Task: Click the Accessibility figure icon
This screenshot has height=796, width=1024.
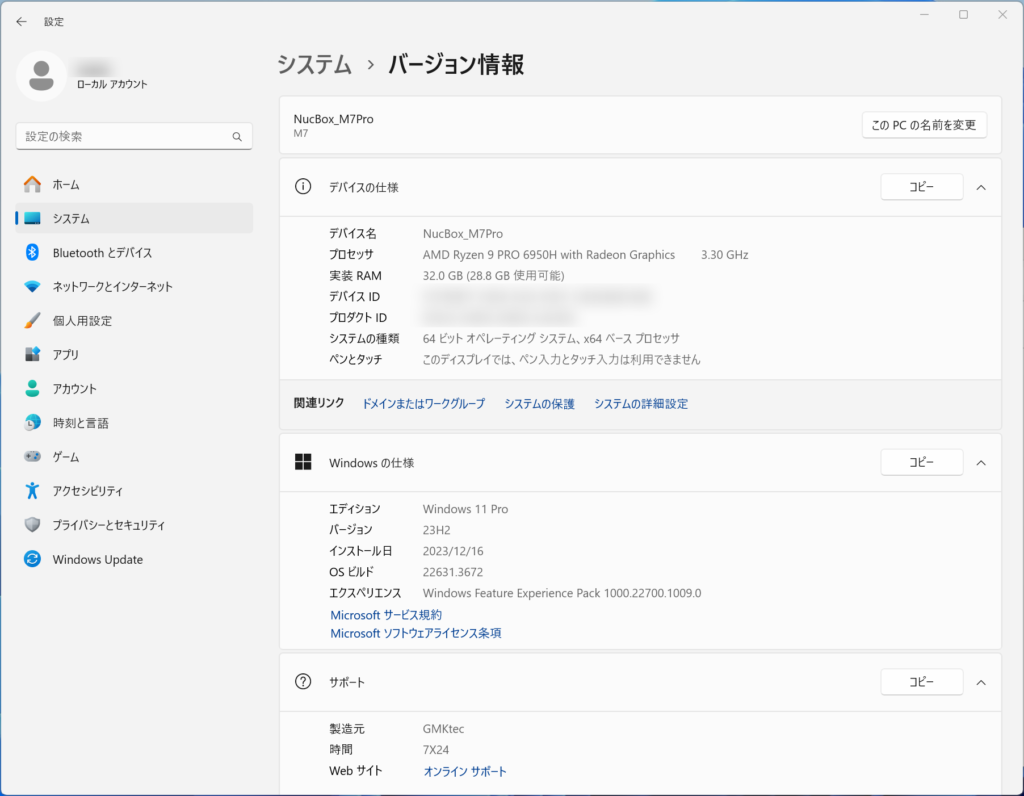Action: [32, 490]
